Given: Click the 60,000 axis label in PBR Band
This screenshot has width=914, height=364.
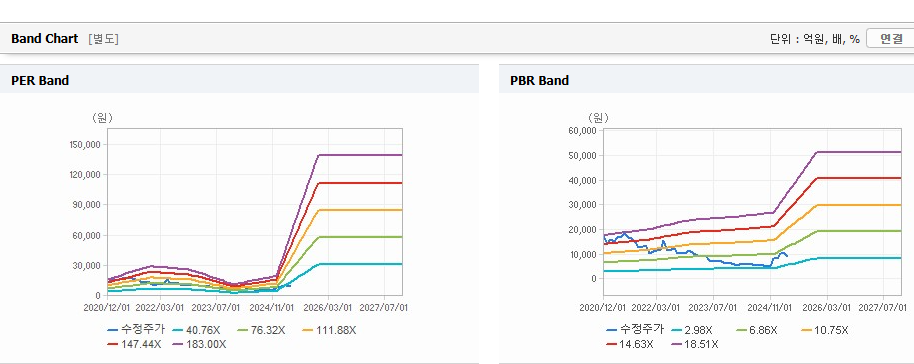Looking at the screenshot, I should point(583,130).
